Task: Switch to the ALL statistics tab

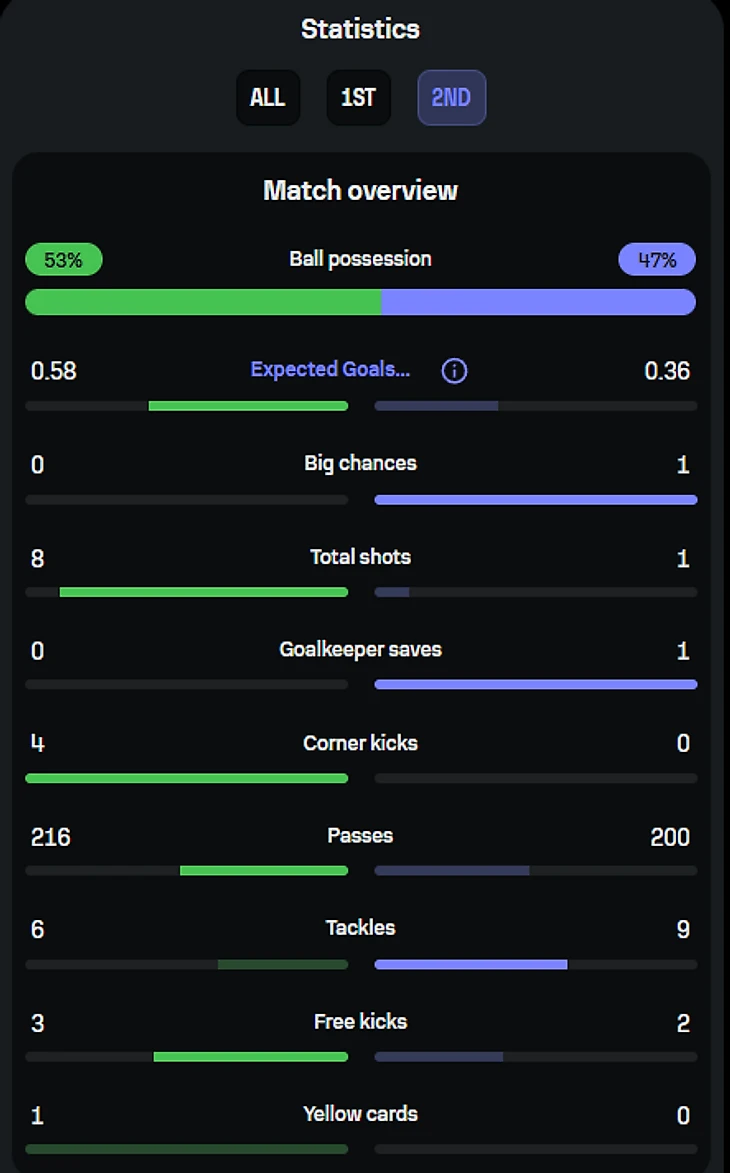Action: pyautogui.click(x=268, y=98)
